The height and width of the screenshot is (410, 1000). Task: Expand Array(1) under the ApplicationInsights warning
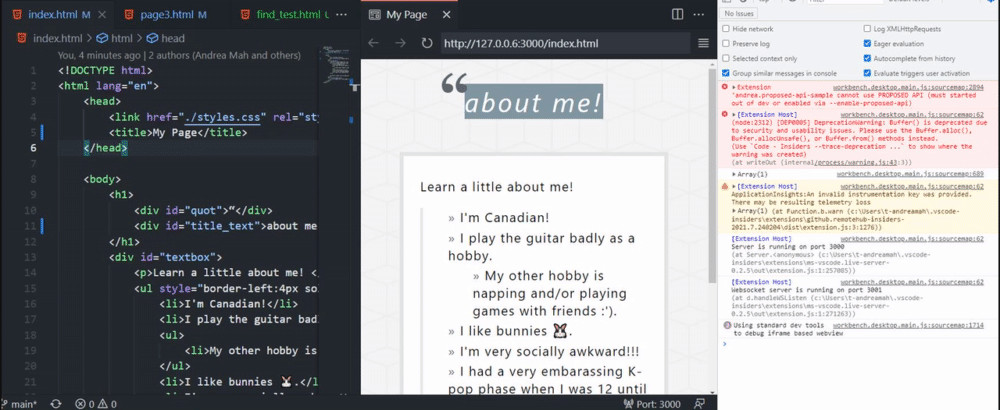coord(734,210)
